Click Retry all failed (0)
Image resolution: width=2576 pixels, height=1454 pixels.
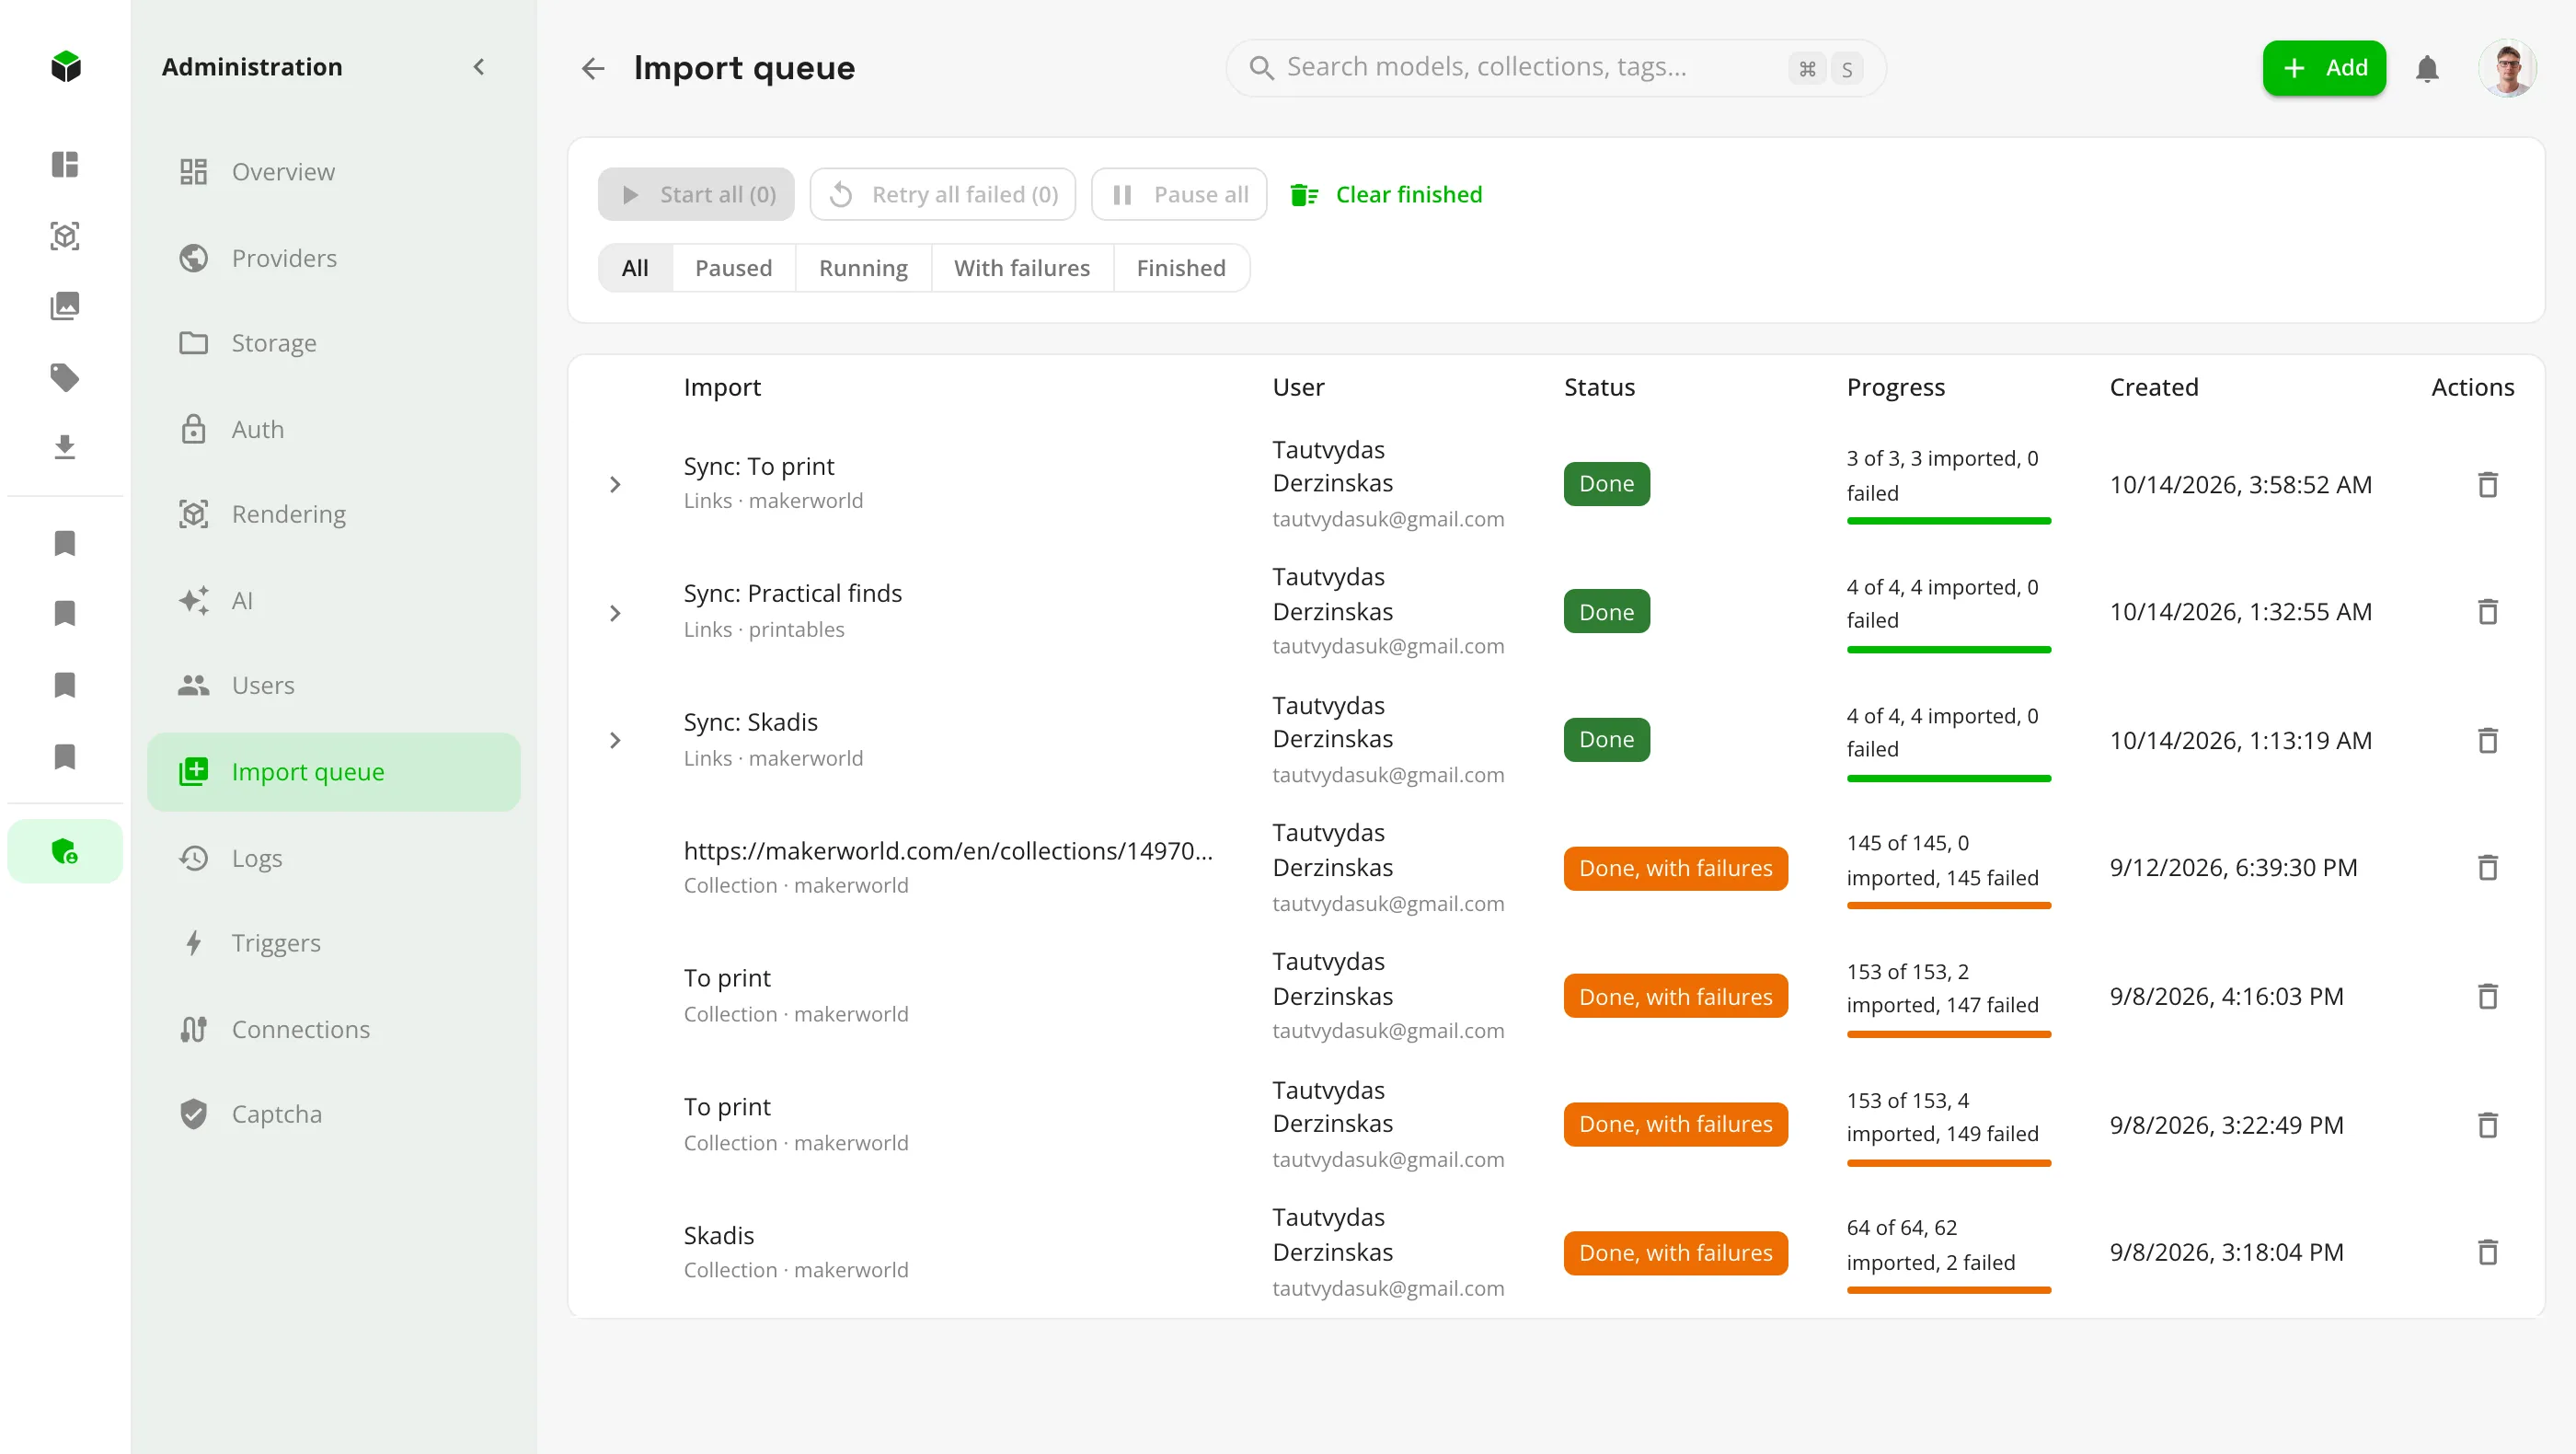(943, 194)
